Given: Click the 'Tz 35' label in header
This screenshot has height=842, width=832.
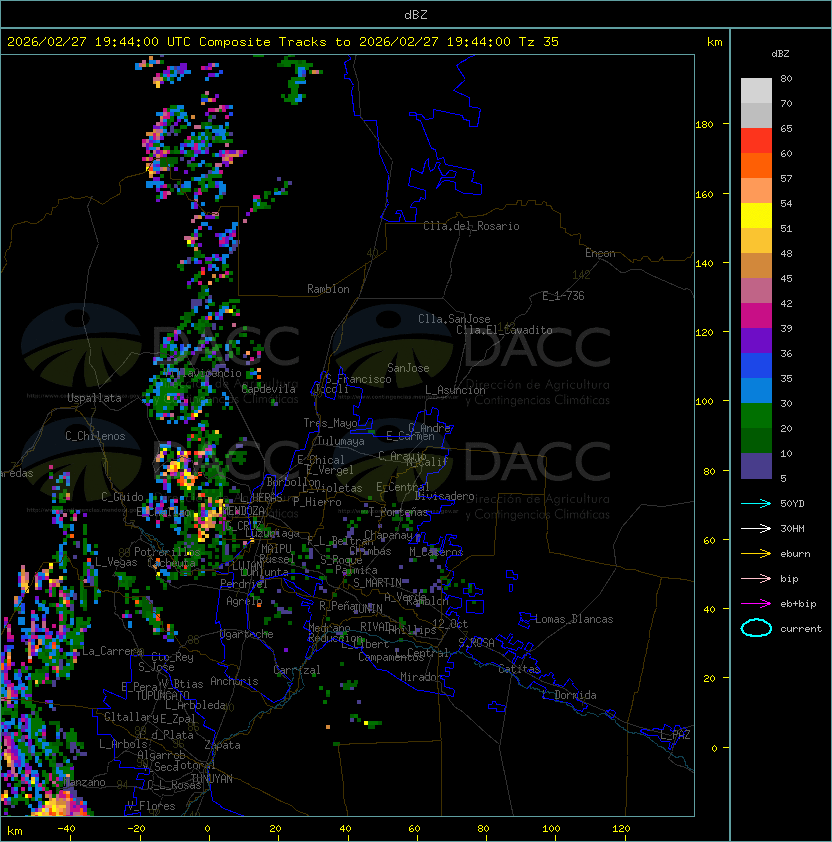Looking at the screenshot, I should 539,42.
